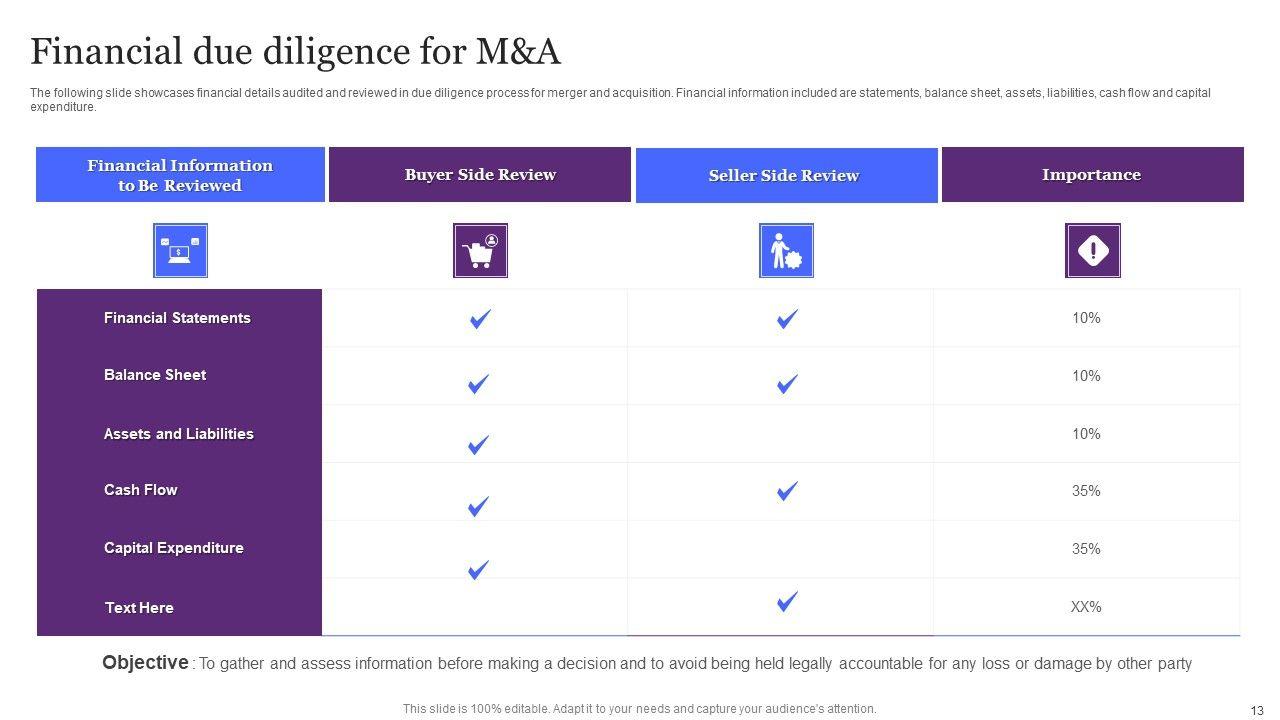Click the slide title Financial due diligence
Viewport: 1280px width, 720px height.
point(295,51)
